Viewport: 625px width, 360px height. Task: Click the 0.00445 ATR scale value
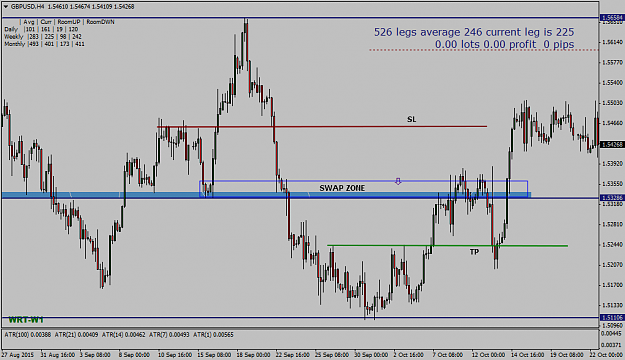pyautogui.click(x=612, y=333)
